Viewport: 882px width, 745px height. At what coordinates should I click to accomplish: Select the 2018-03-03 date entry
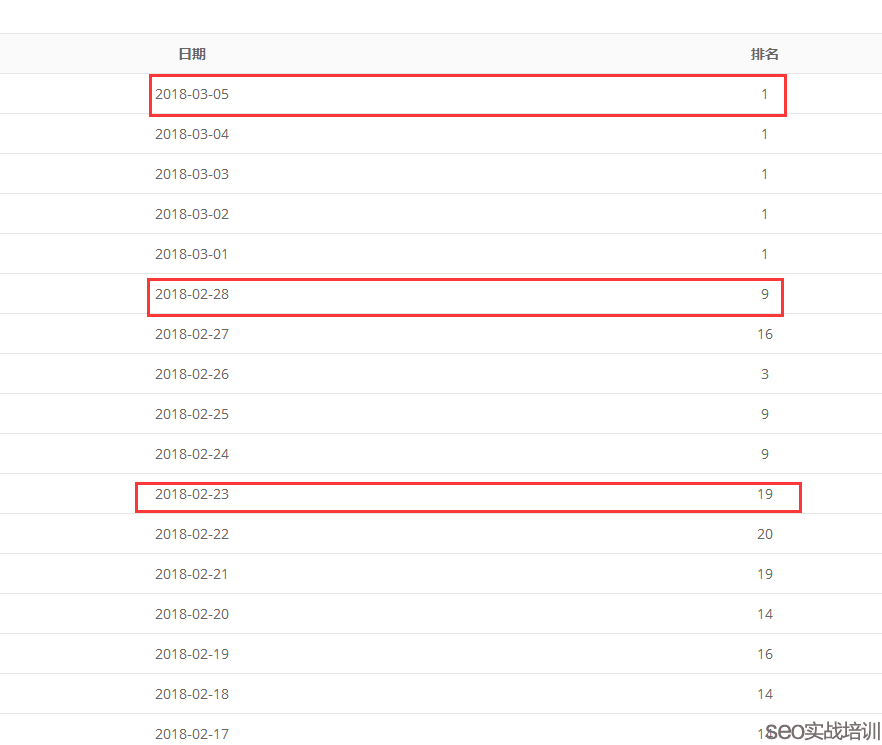192,174
